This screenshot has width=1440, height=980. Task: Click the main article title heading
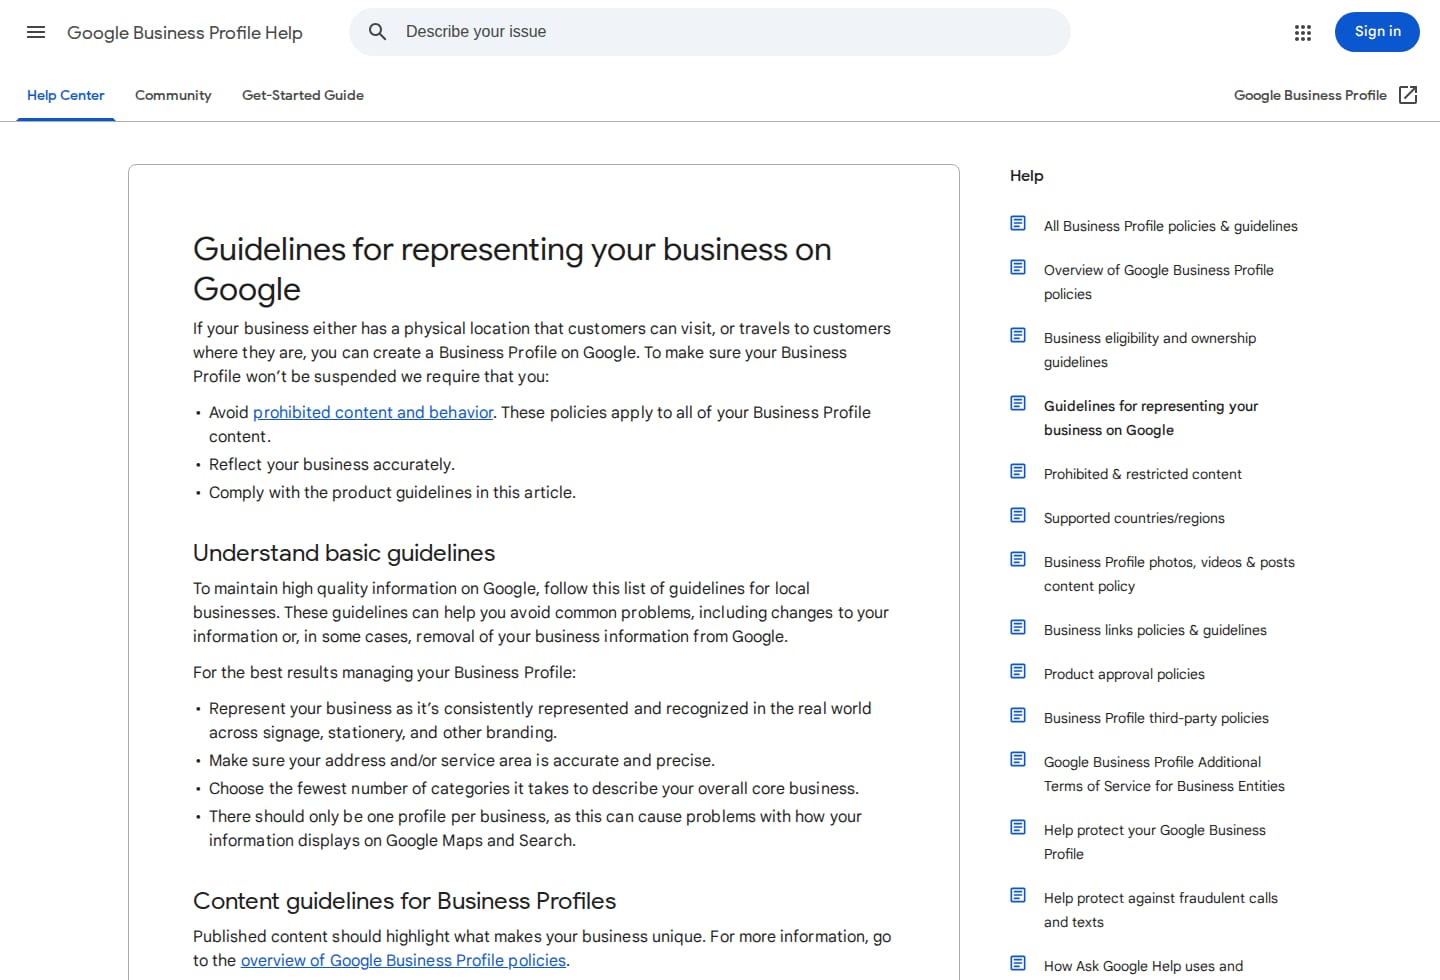pos(512,269)
